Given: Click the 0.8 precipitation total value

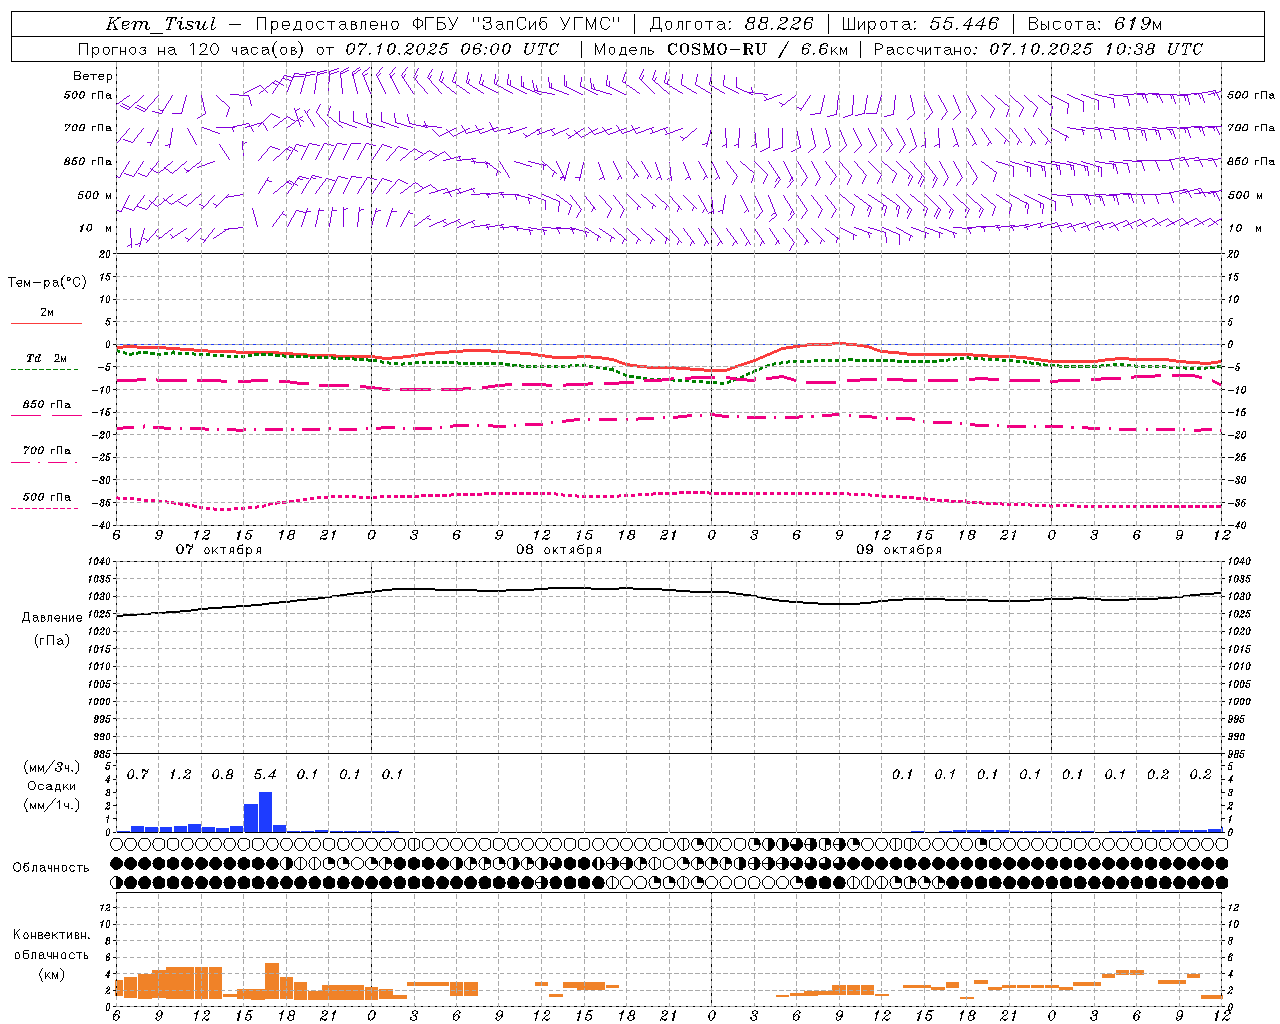Looking at the screenshot, I should point(222,775).
